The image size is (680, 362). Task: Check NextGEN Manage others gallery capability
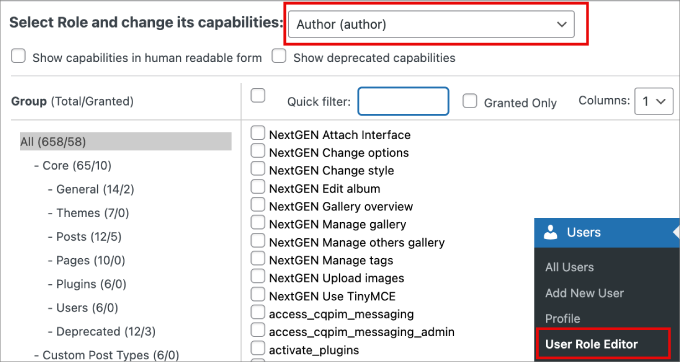[258, 241]
